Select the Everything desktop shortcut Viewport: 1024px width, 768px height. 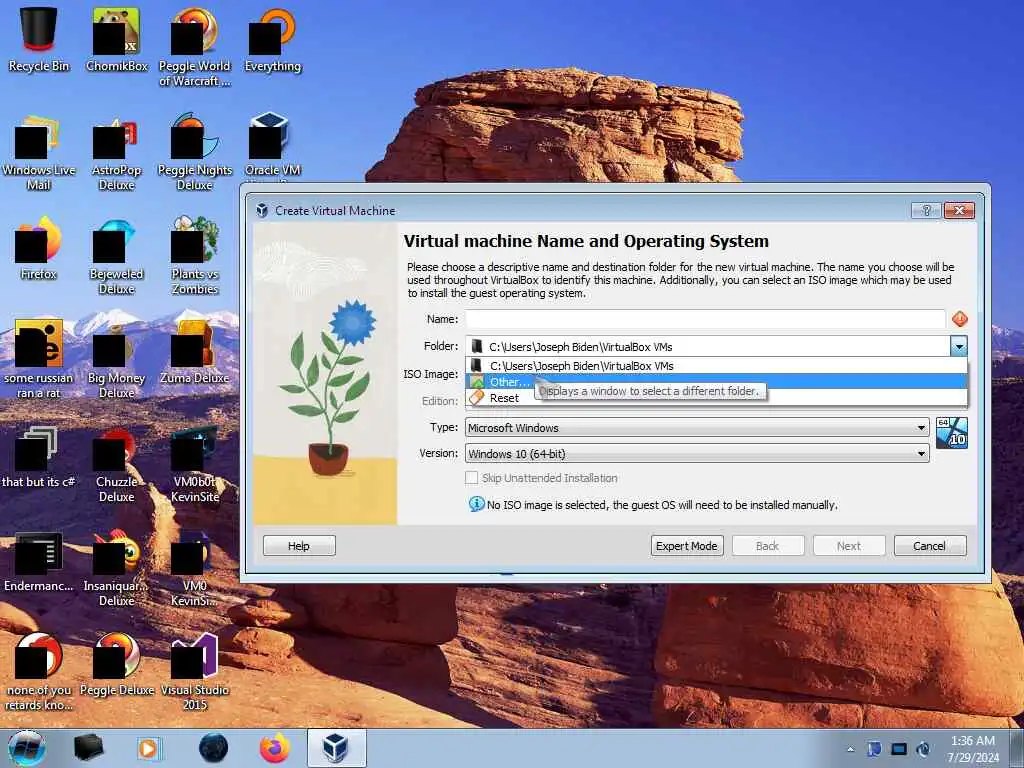pyautogui.click(x=272, y=39)
